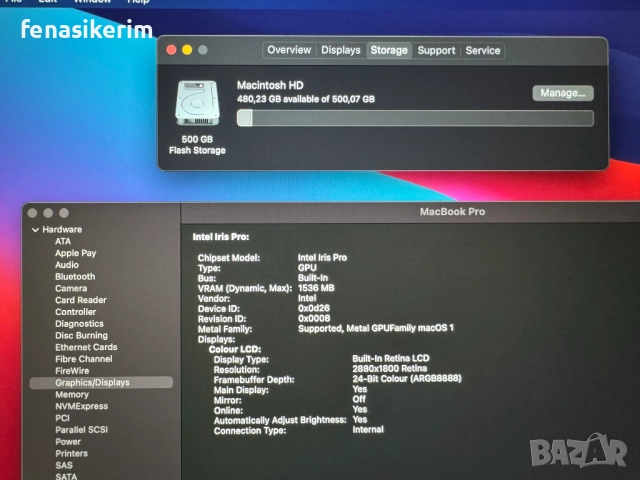Image resolution: width=640 pixels, height=480 pixels.
Task: Select Fibre Channel entry
Action: pos(84,359)
